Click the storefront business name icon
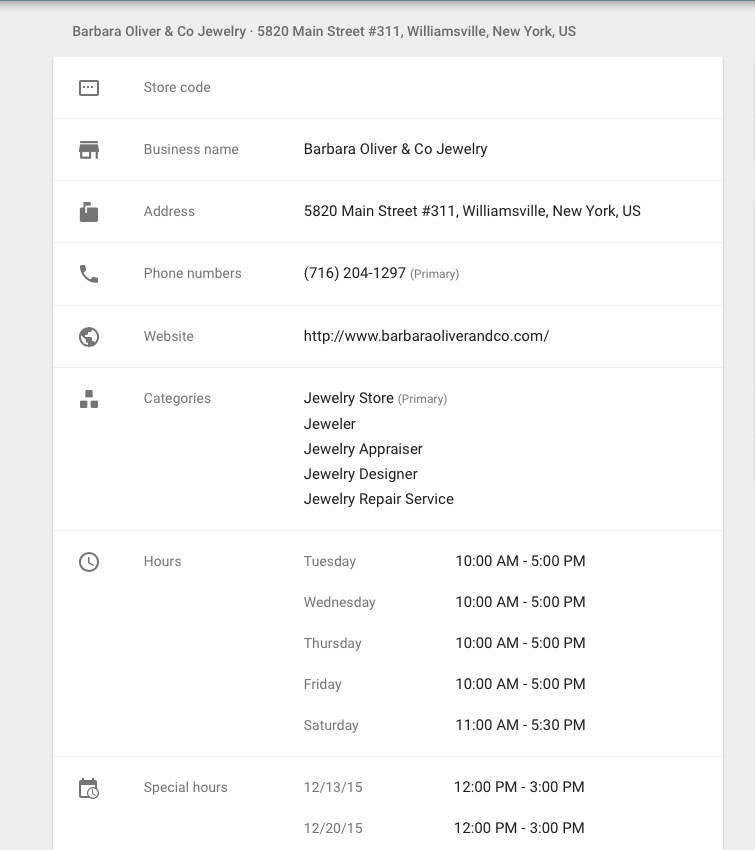This screenshot has width=755, height=850. click(89, 150)
